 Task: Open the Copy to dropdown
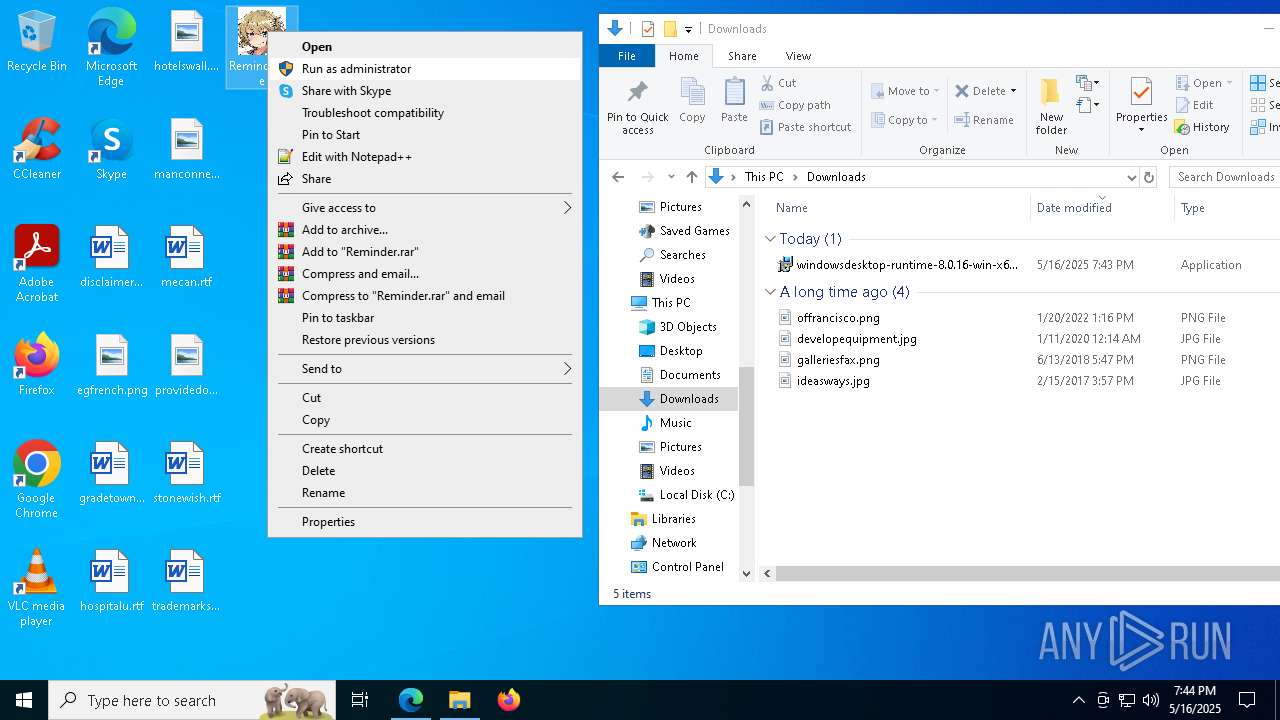click(904, 120)
